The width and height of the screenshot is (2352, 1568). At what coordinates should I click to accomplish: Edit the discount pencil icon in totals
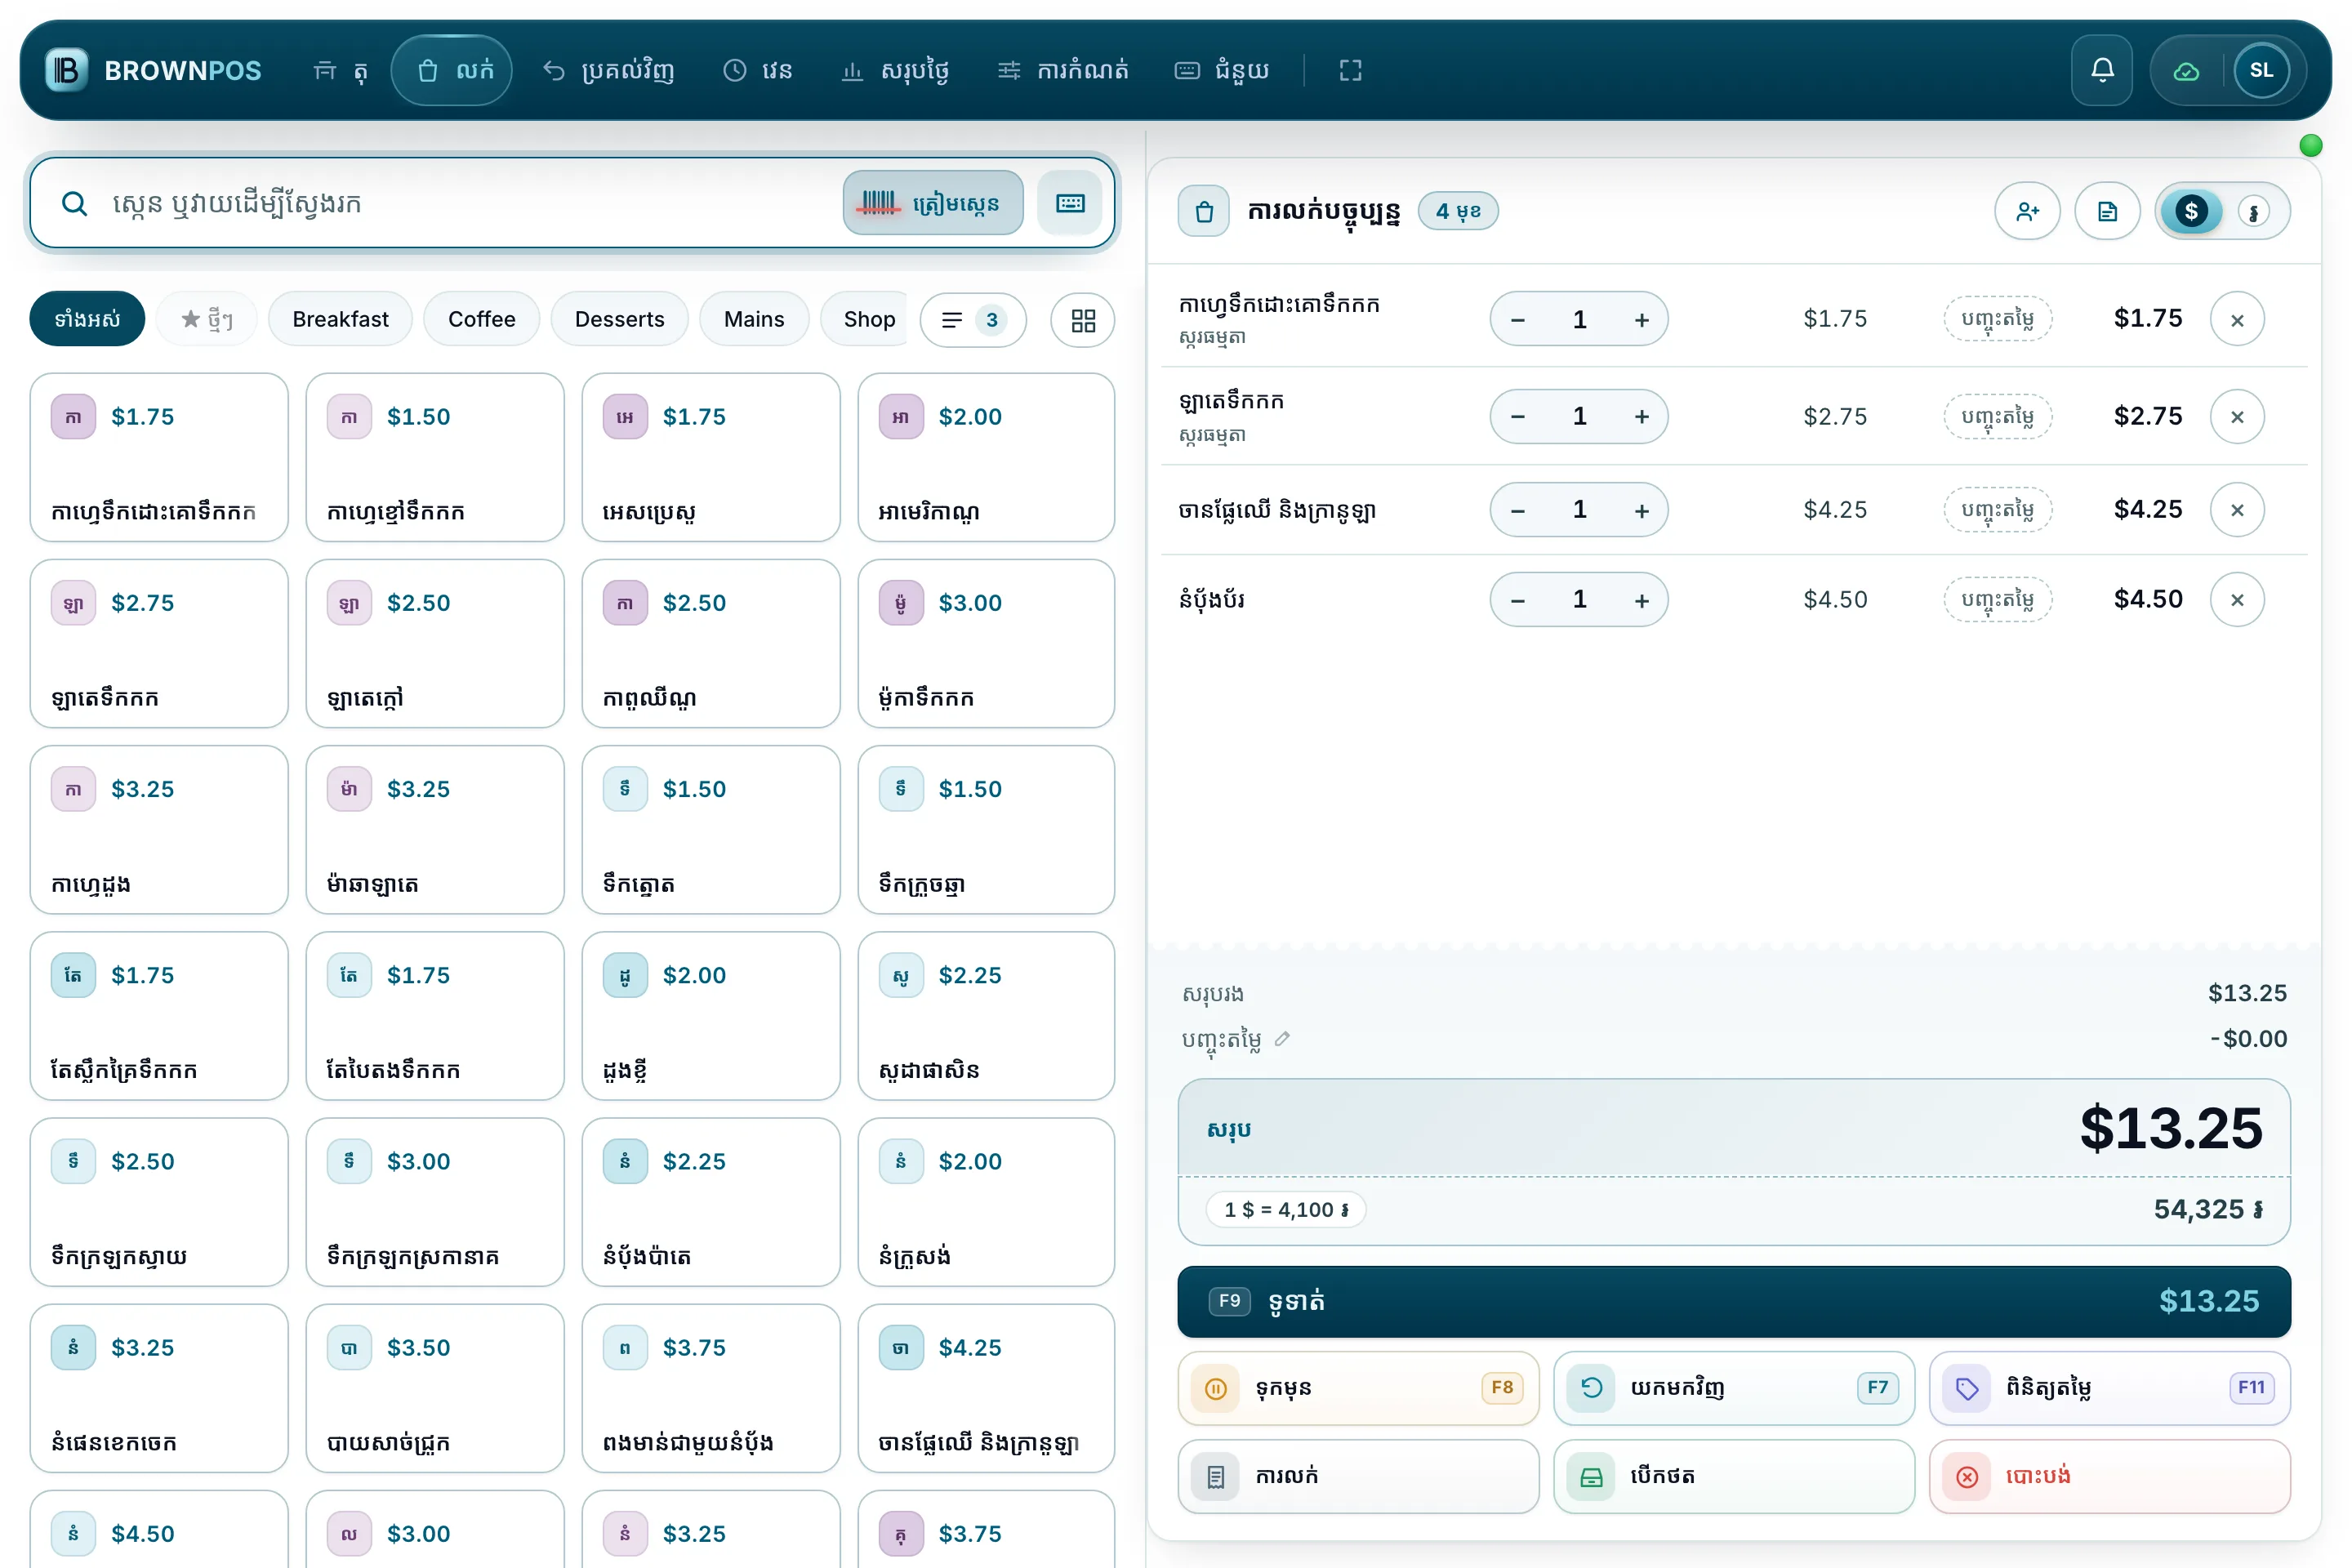point(1282,1038)
